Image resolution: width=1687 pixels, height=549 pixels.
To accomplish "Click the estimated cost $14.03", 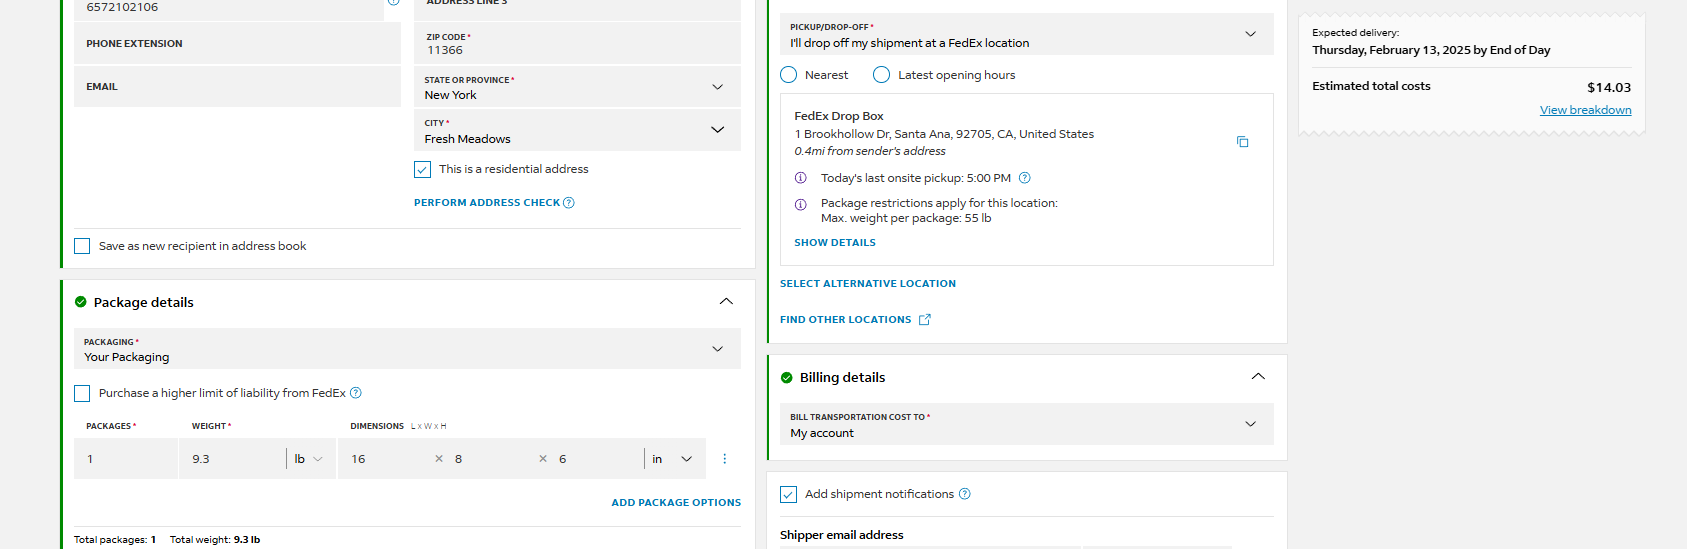I will click(x=1609, y=88).
